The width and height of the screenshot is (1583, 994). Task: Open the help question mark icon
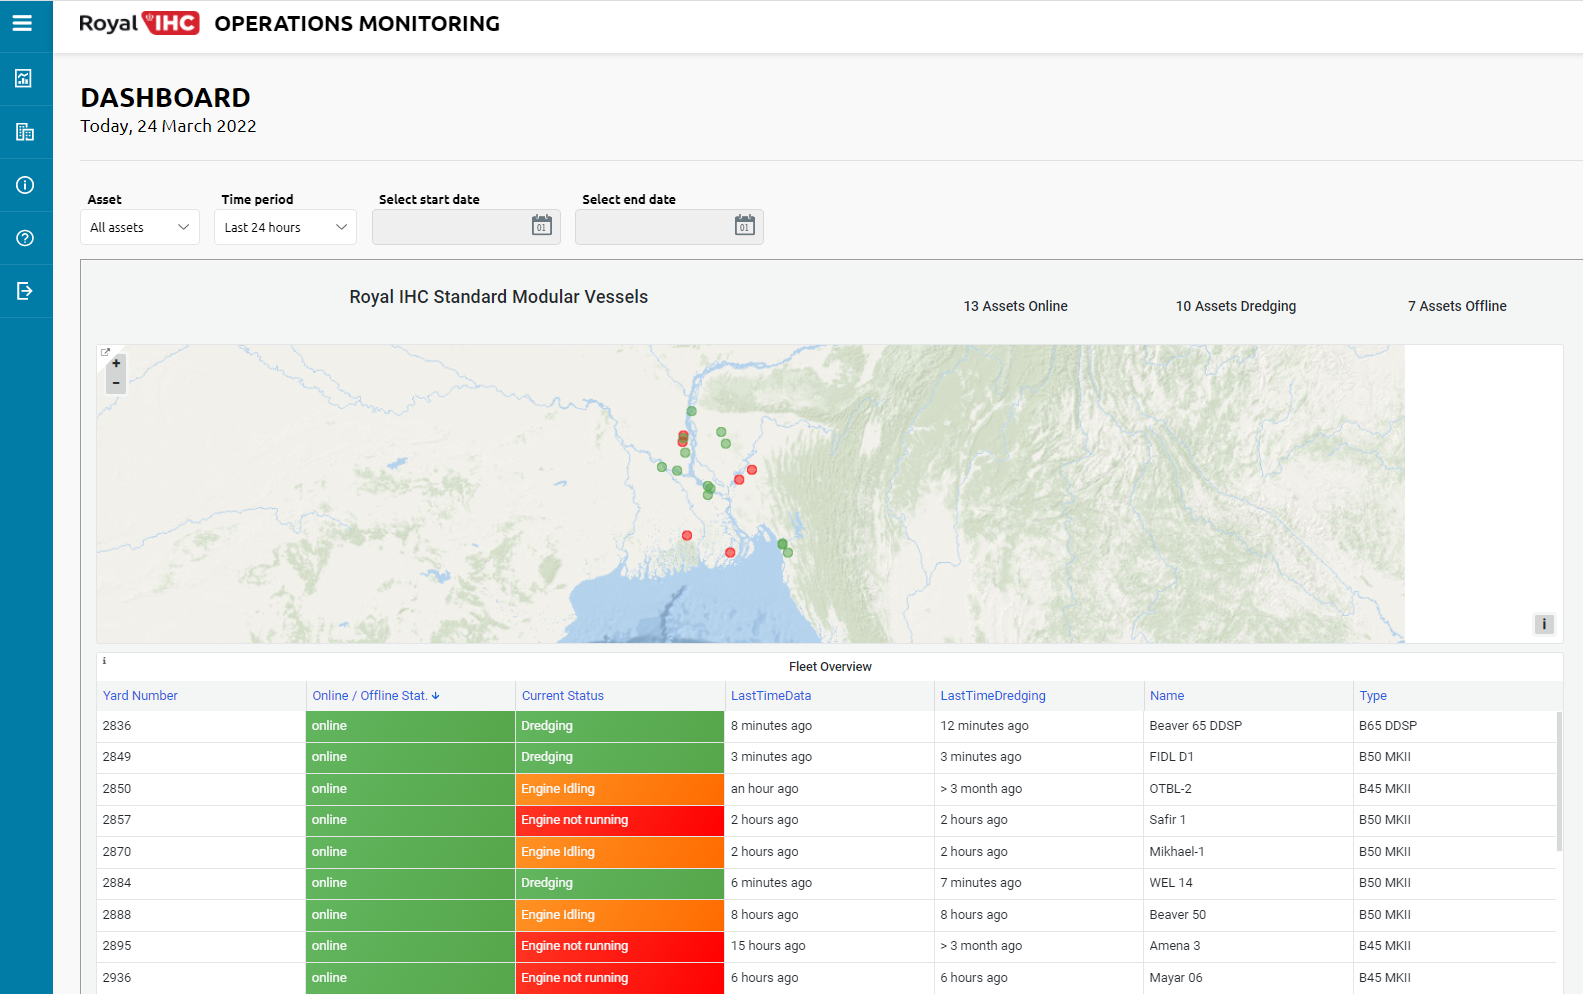[x=25, y=238]
